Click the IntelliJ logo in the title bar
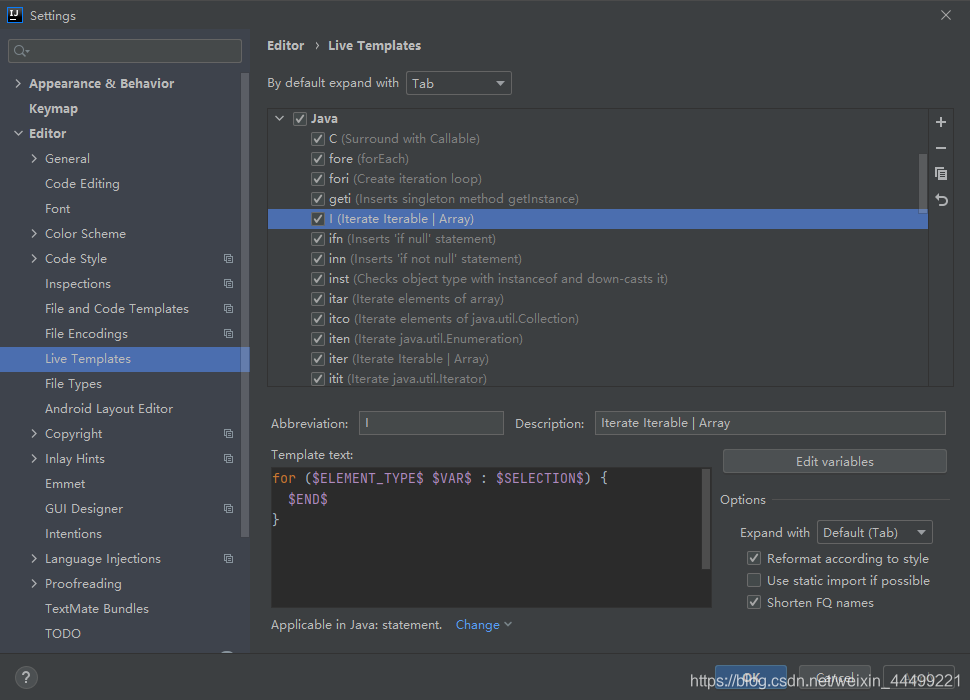970x700 pixels. 15,15
